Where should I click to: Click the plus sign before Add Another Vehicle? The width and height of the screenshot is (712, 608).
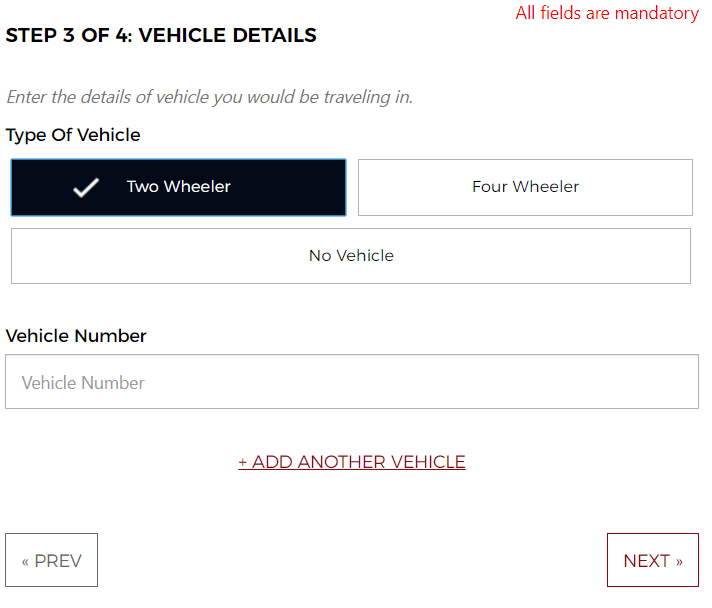click(243, 462)
